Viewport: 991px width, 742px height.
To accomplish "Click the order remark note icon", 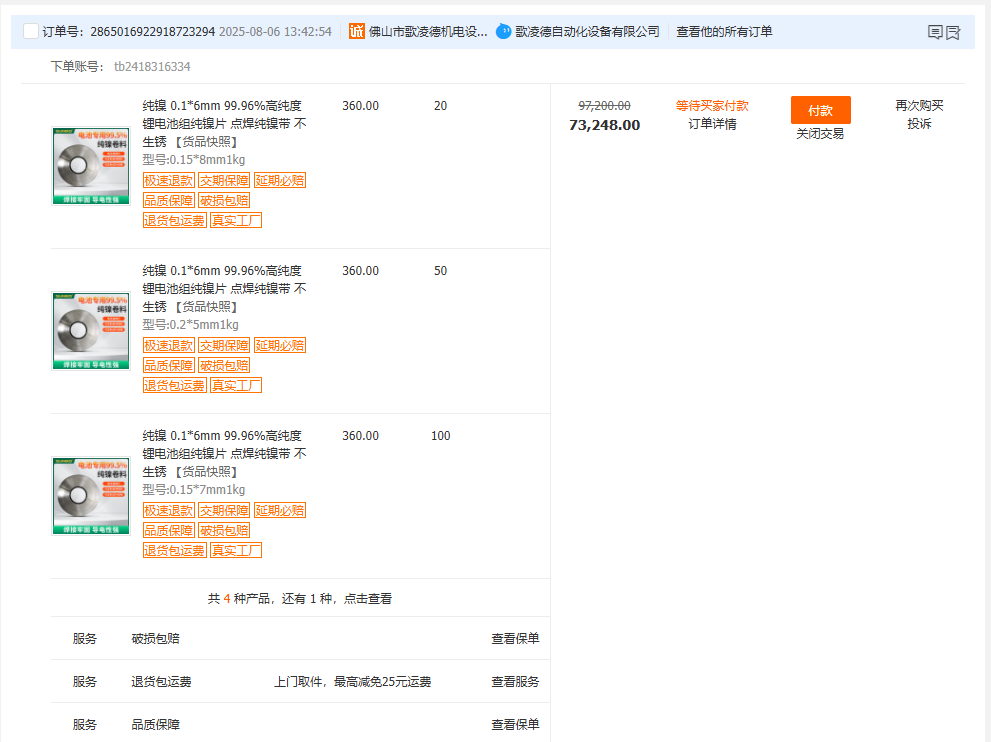I will click(x=935, y=32).
